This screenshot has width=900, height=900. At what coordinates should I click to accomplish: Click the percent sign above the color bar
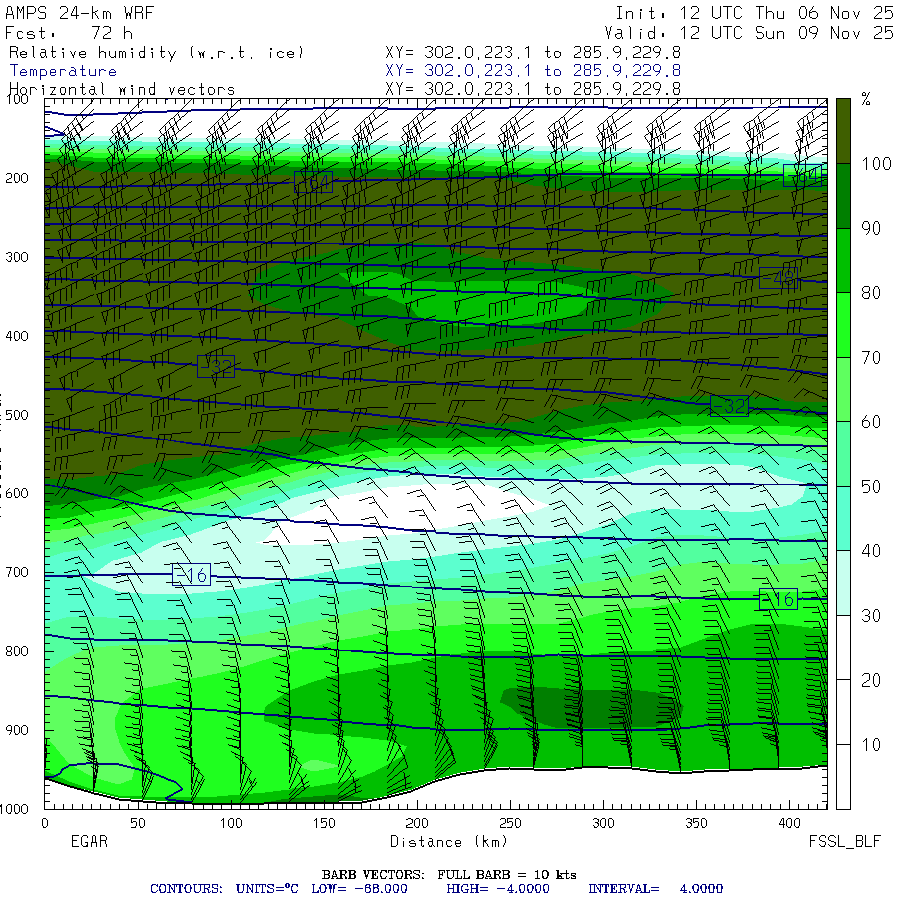[866, 99]
